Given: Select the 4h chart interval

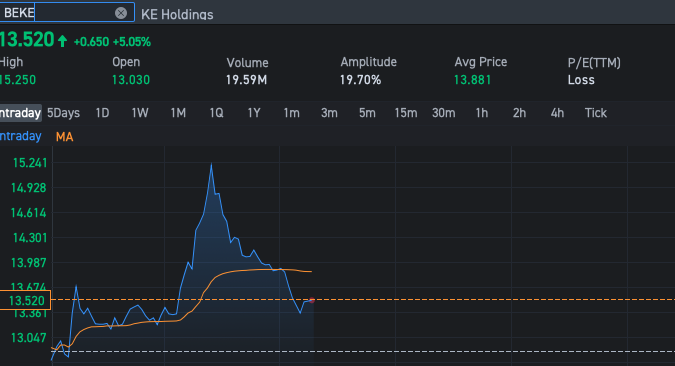Looking at the screenshot, I should click(x=557, y=113).
